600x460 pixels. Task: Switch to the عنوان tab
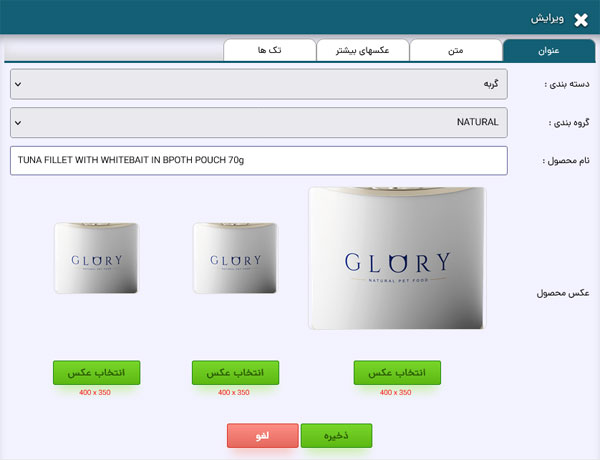(x=549, y=50)
